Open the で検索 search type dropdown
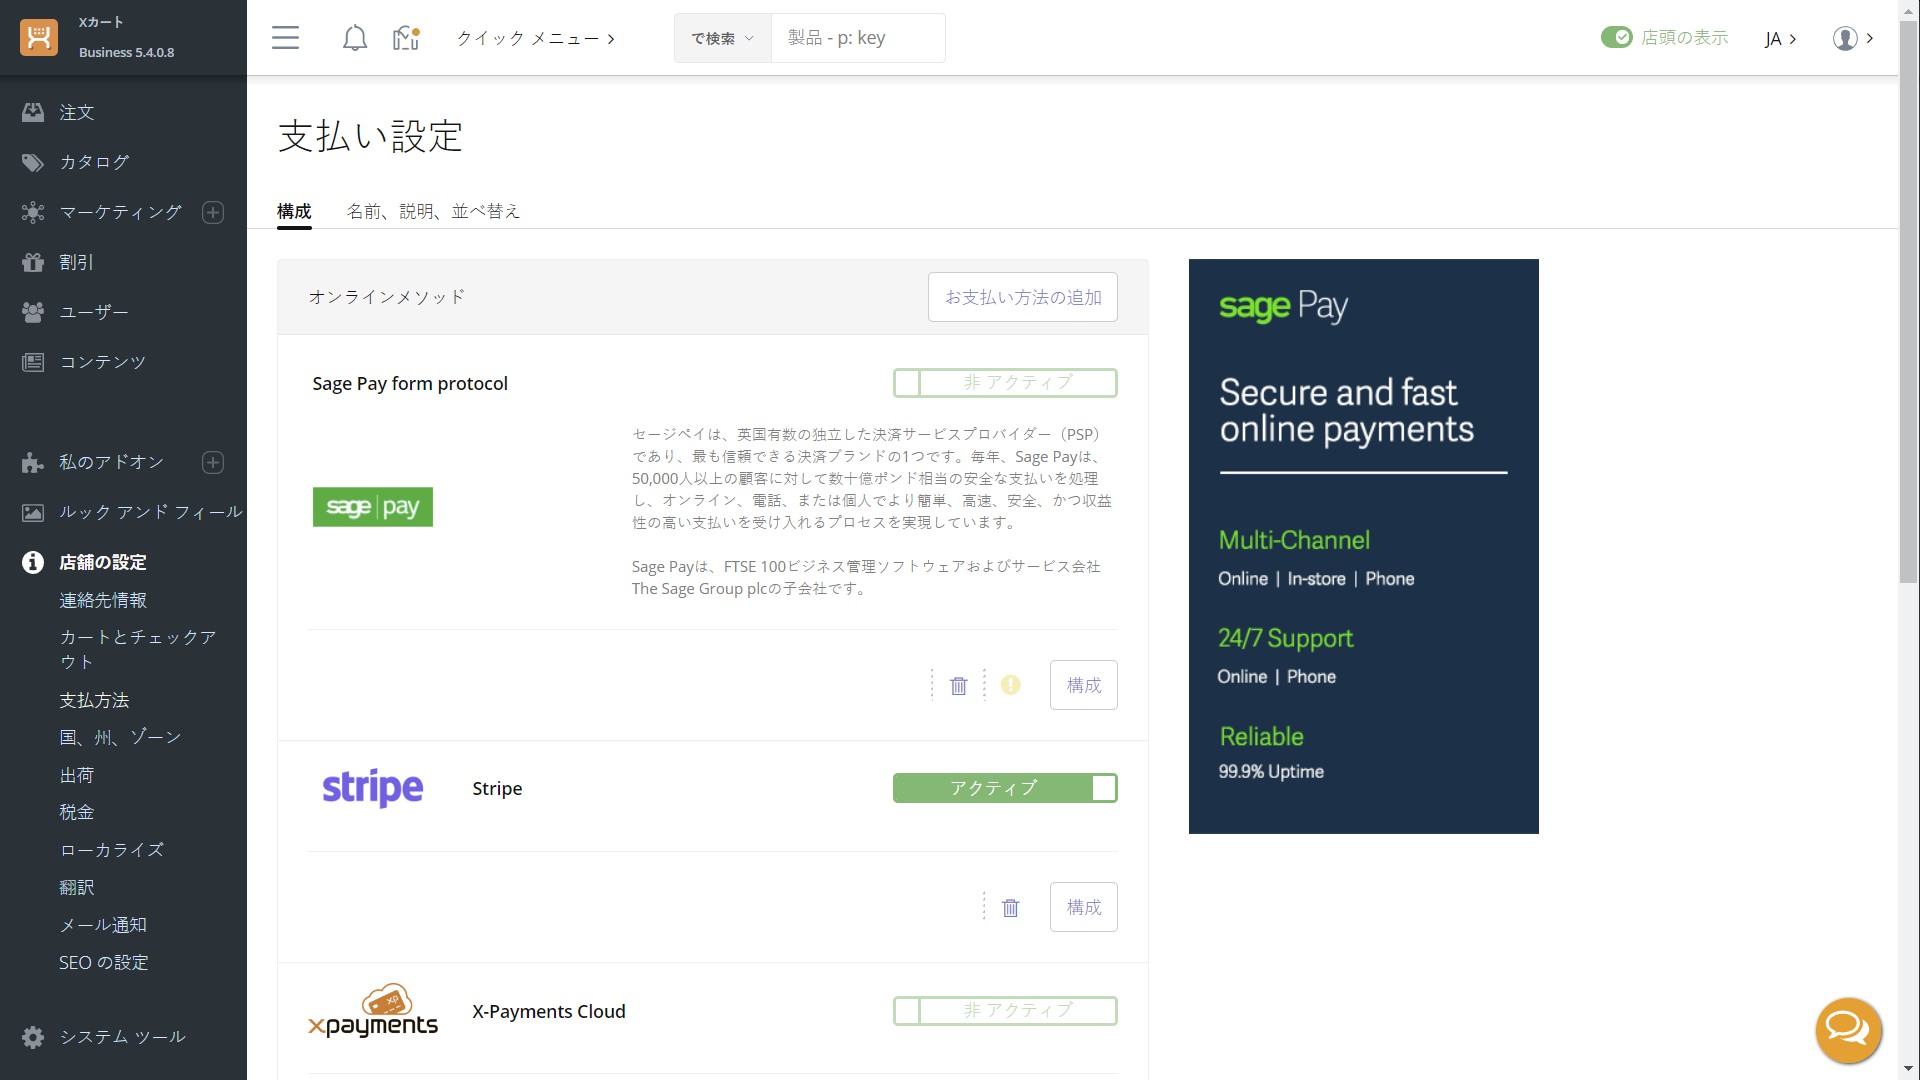Screen dimensions: 1920x1080 722,38
